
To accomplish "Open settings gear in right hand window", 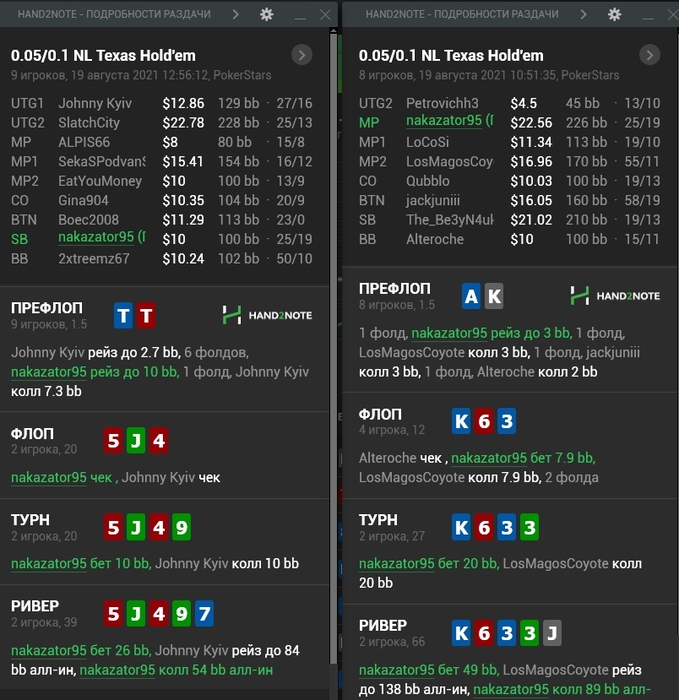I will click(x=615, y=14).
